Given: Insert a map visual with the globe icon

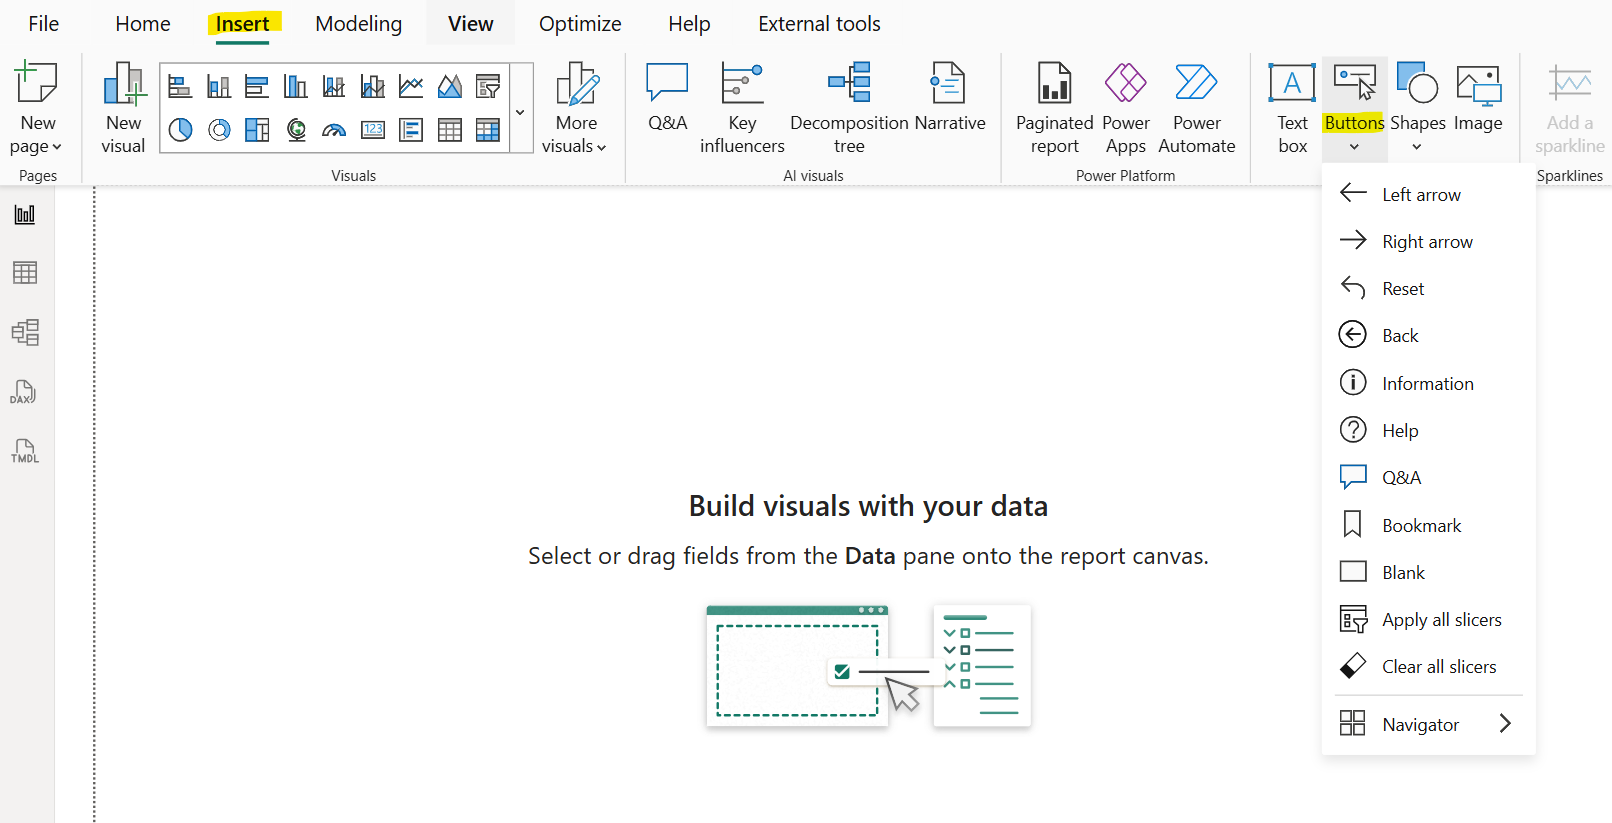Looking at the screenshot, I should click(296, 129).
